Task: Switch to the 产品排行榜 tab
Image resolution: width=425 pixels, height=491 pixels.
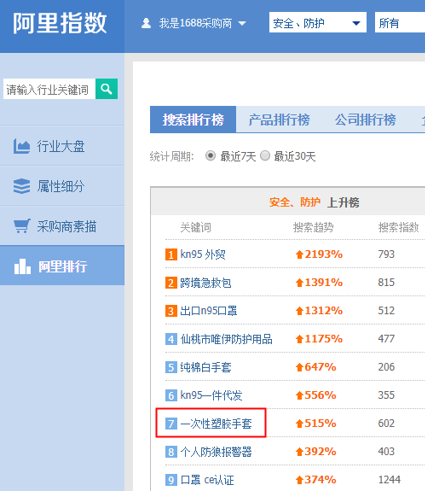Action: [x=279, y=119]
